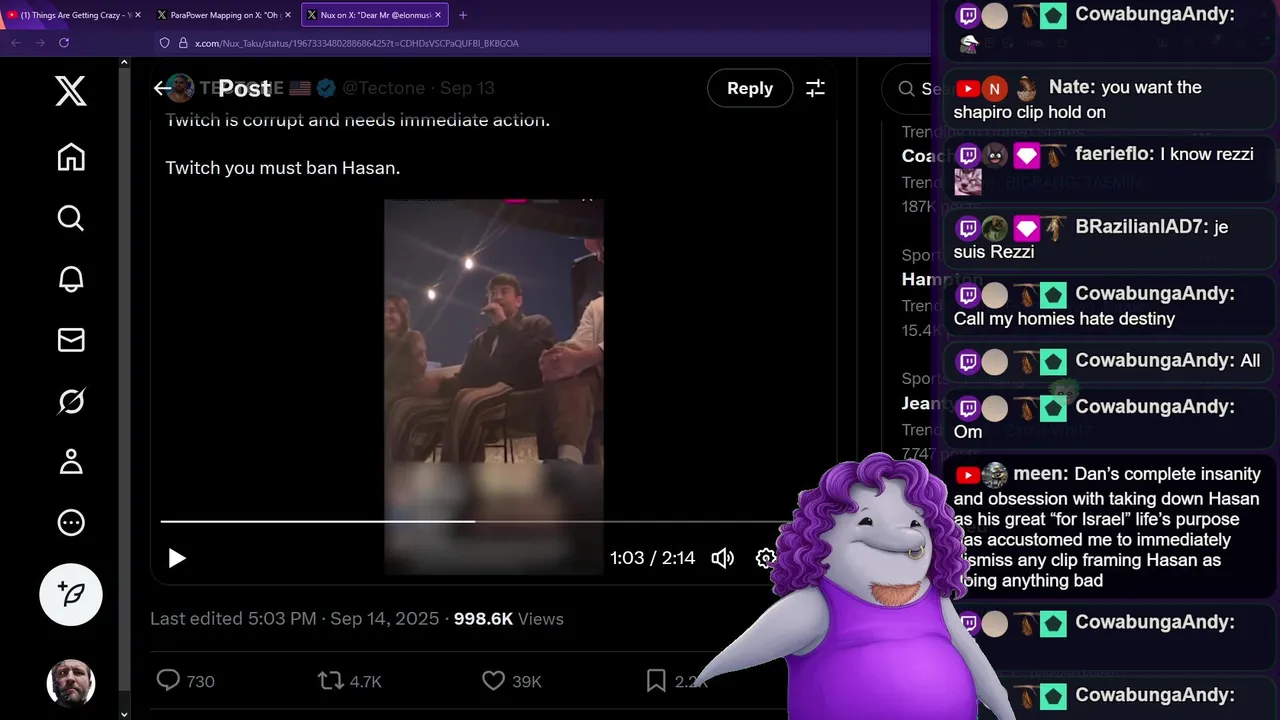Click the tracking protection shield icon
This screenshot has width=1280, height=720.
[165, 43]
